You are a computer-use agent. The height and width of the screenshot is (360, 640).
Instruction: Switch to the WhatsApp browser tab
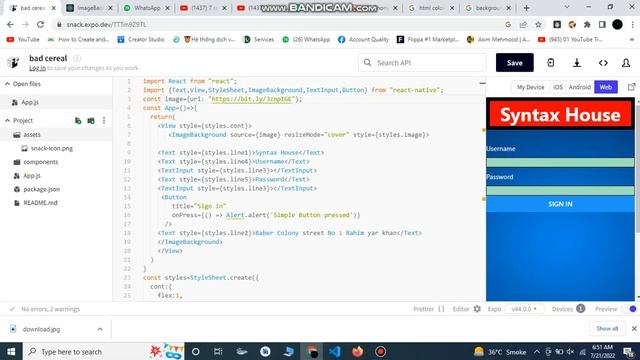pos(147,8)
